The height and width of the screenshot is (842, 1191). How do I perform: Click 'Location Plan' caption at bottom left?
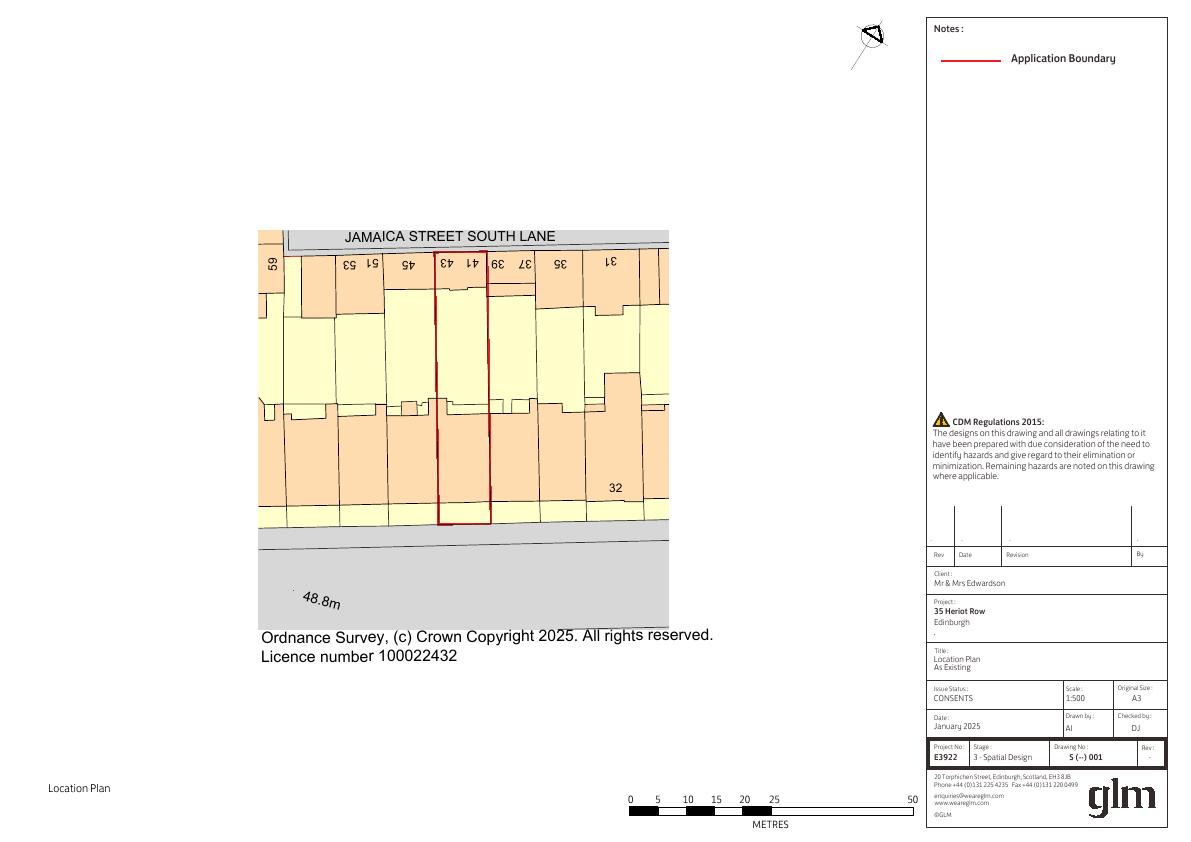pos(79,788)
